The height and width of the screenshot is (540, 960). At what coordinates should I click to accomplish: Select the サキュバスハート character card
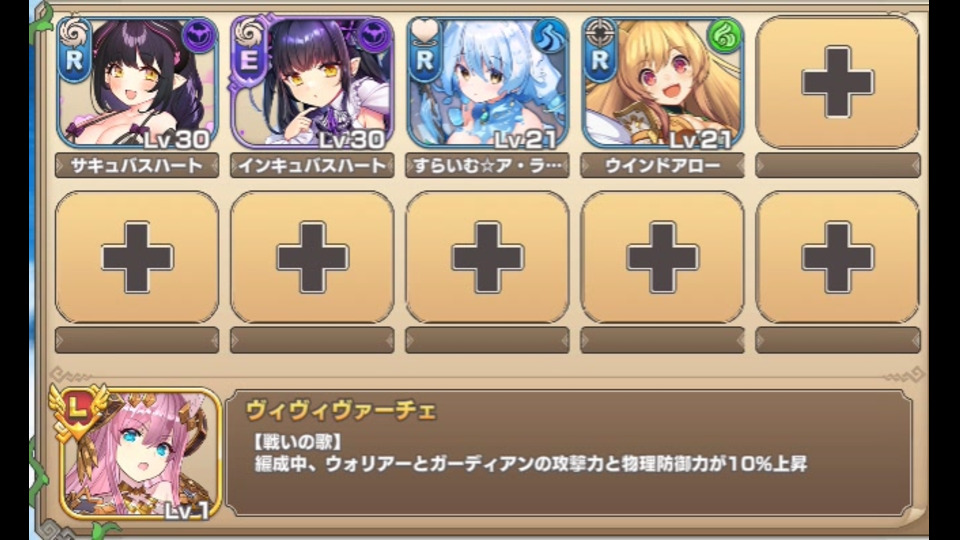137,83
